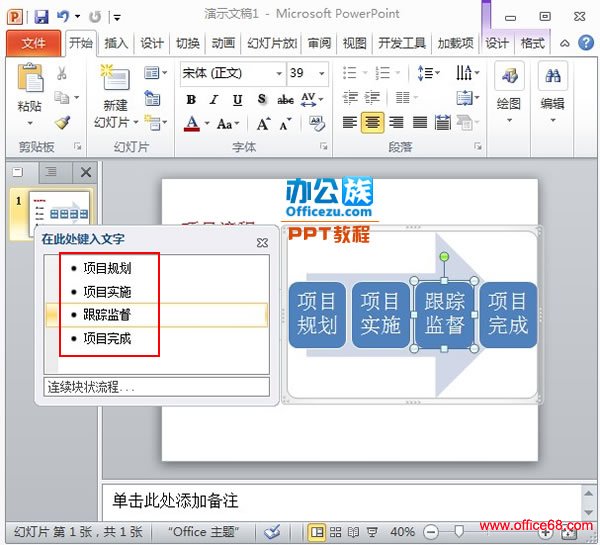Apply the red font color A
600x545 pixels.
pos(192,124)
